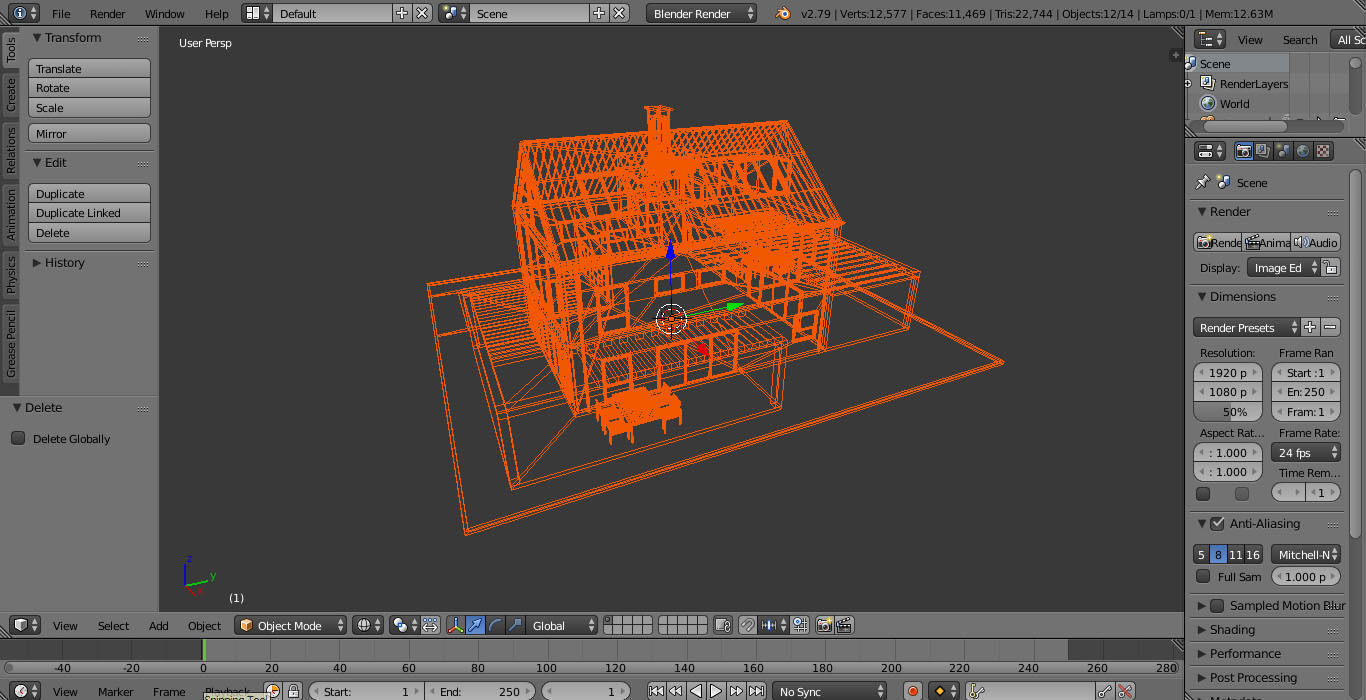Open the Mitchell-N filter dropdown
1366x700 pixels.
1306,554
